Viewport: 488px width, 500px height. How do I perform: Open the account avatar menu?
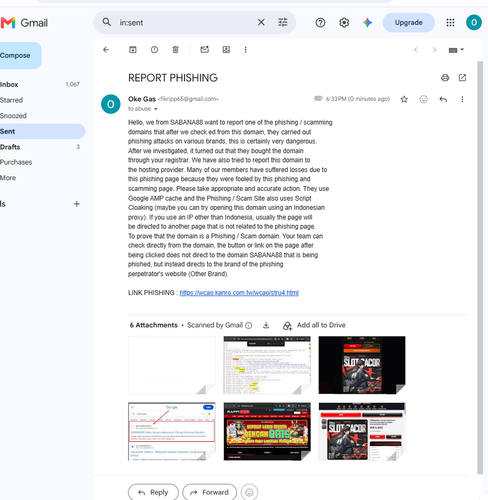(474, 23)
